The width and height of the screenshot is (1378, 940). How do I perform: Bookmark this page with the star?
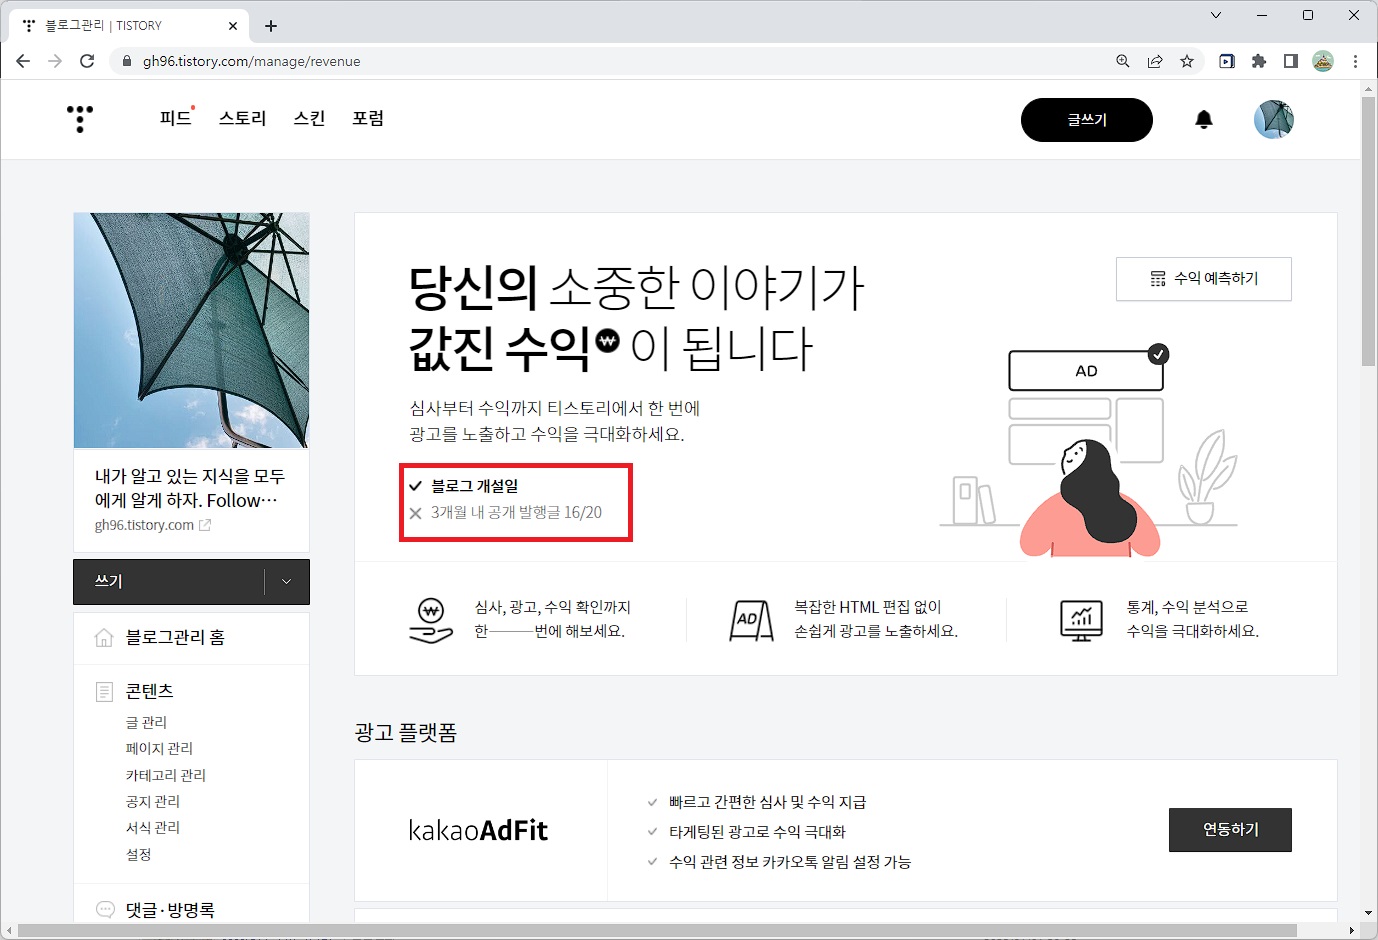1187,61
